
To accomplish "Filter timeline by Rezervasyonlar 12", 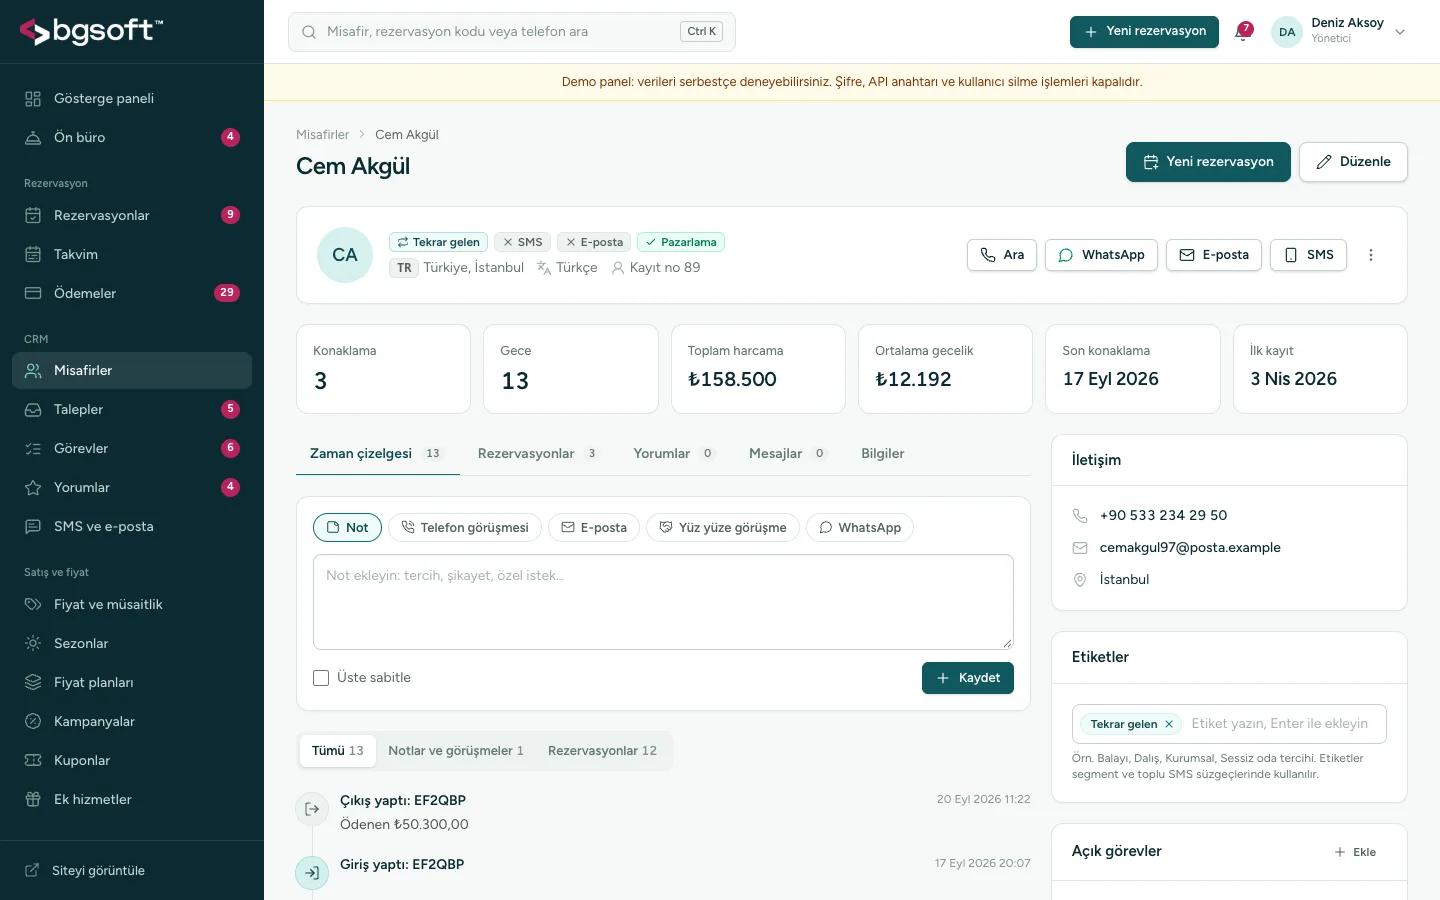I will (x=602, y=750).
